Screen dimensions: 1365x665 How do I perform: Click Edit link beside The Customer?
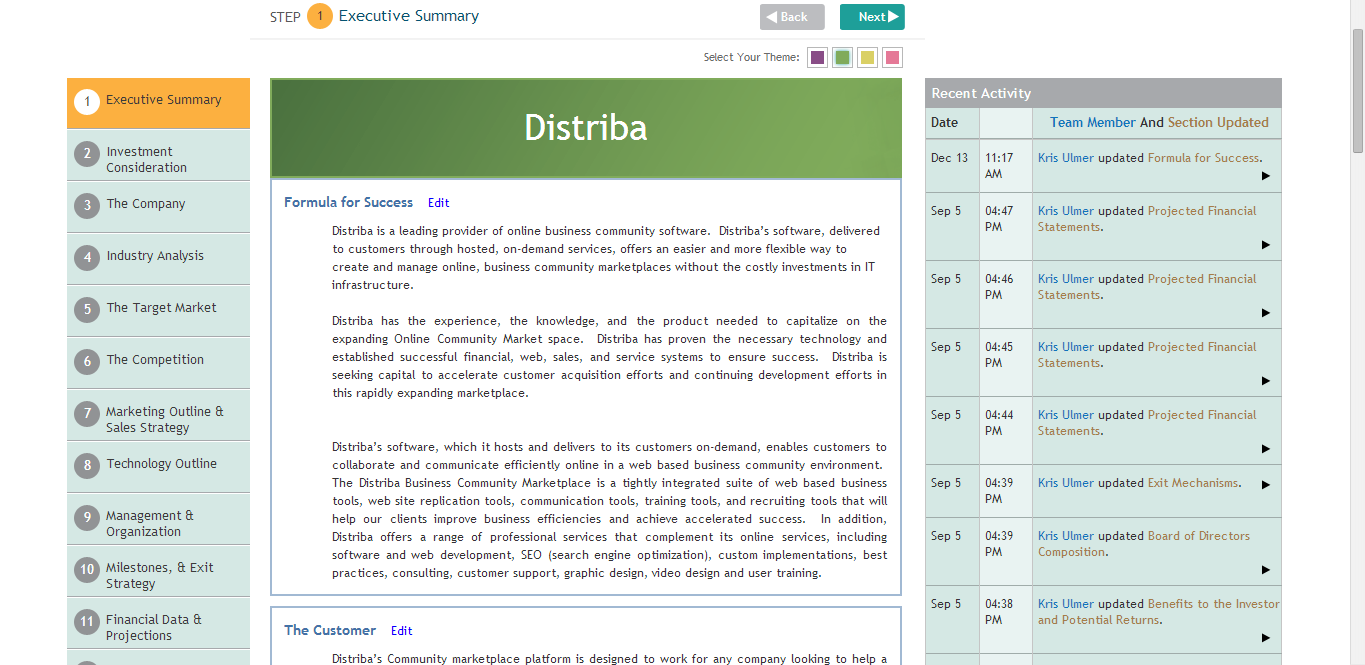(401, 631)
